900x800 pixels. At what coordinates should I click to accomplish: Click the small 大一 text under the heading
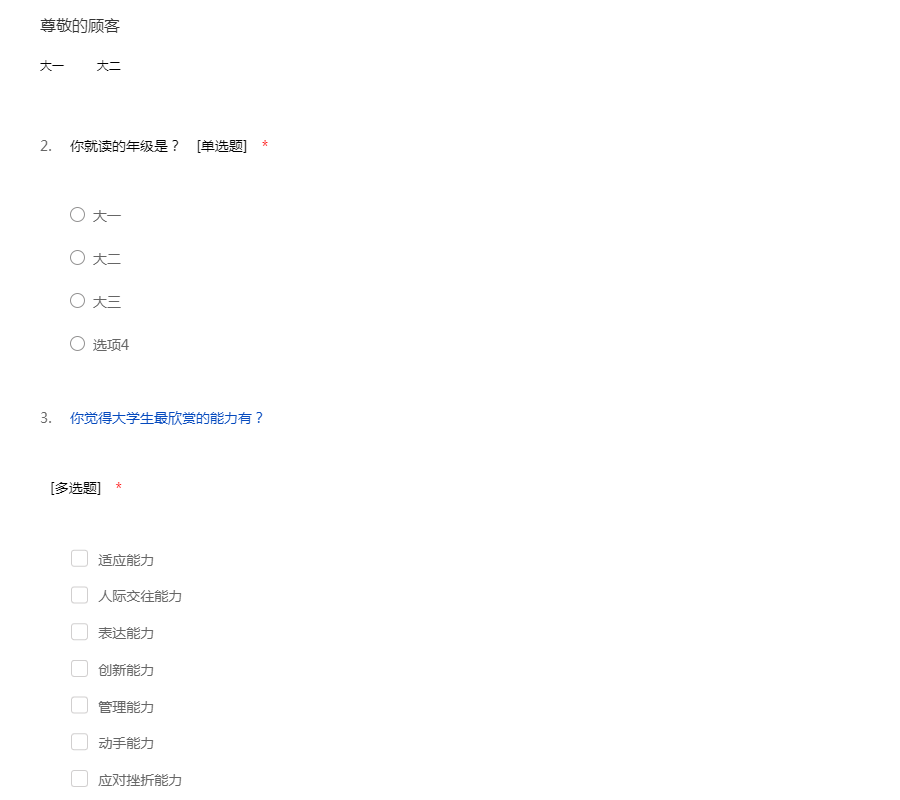click(52, 67)
